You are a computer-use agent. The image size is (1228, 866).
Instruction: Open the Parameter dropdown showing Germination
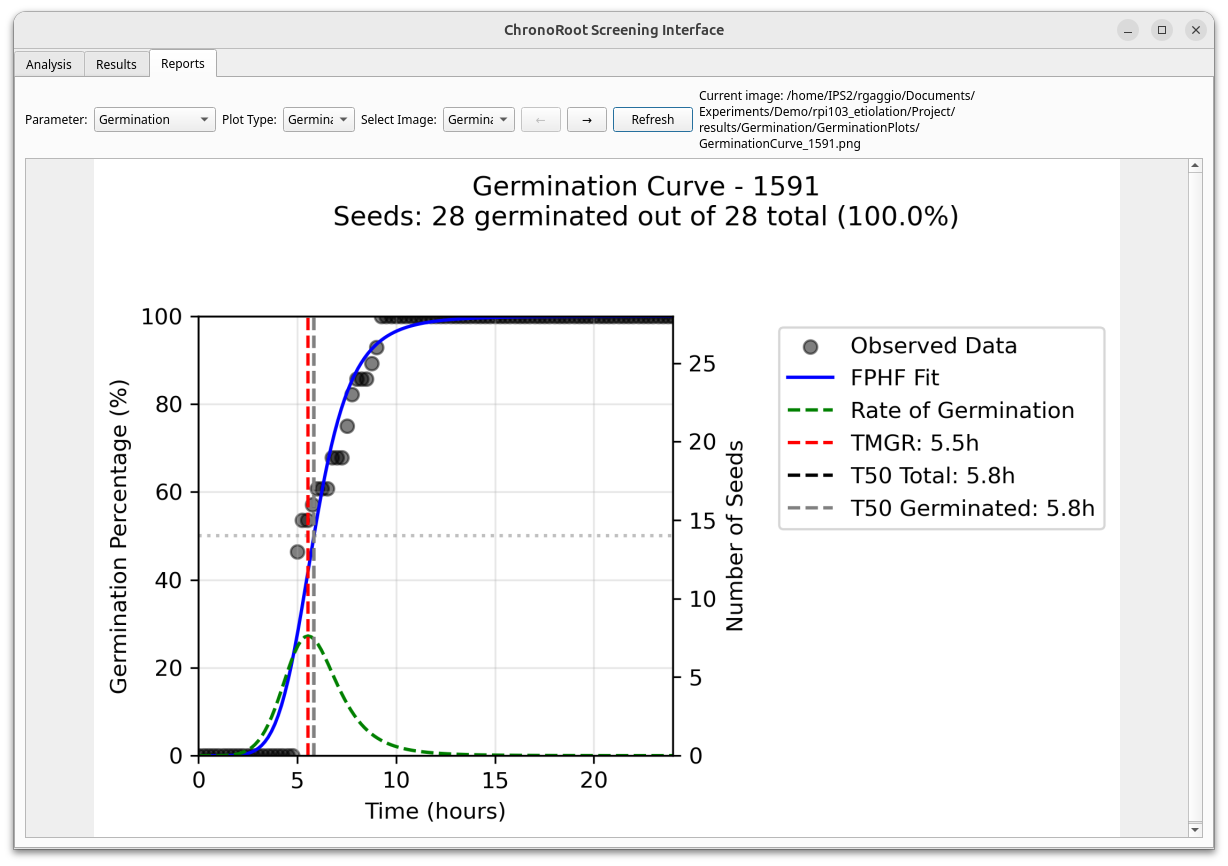pyautogui.click(x=155, y=120)
